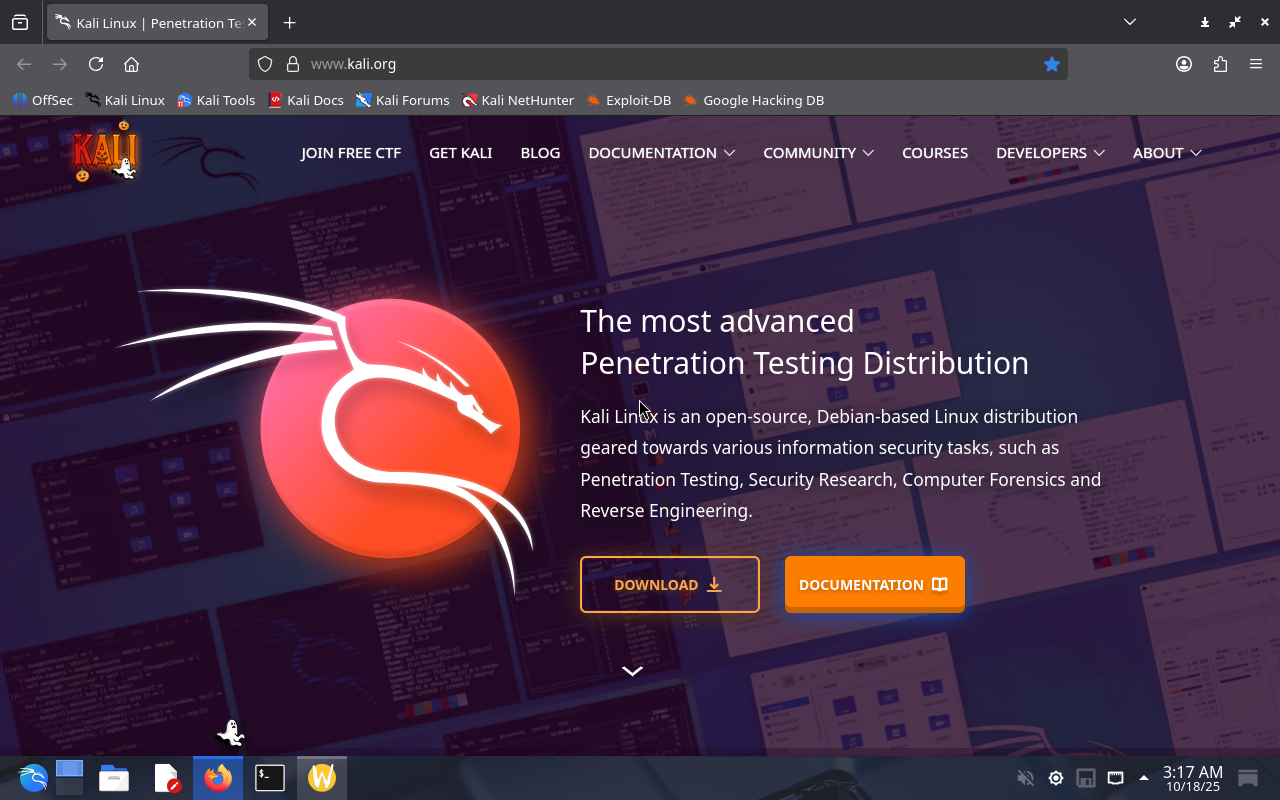This screenshot has height=800, width=1280.
Task: Toggle the muted volume tray icon
Action: point(1025,778)
